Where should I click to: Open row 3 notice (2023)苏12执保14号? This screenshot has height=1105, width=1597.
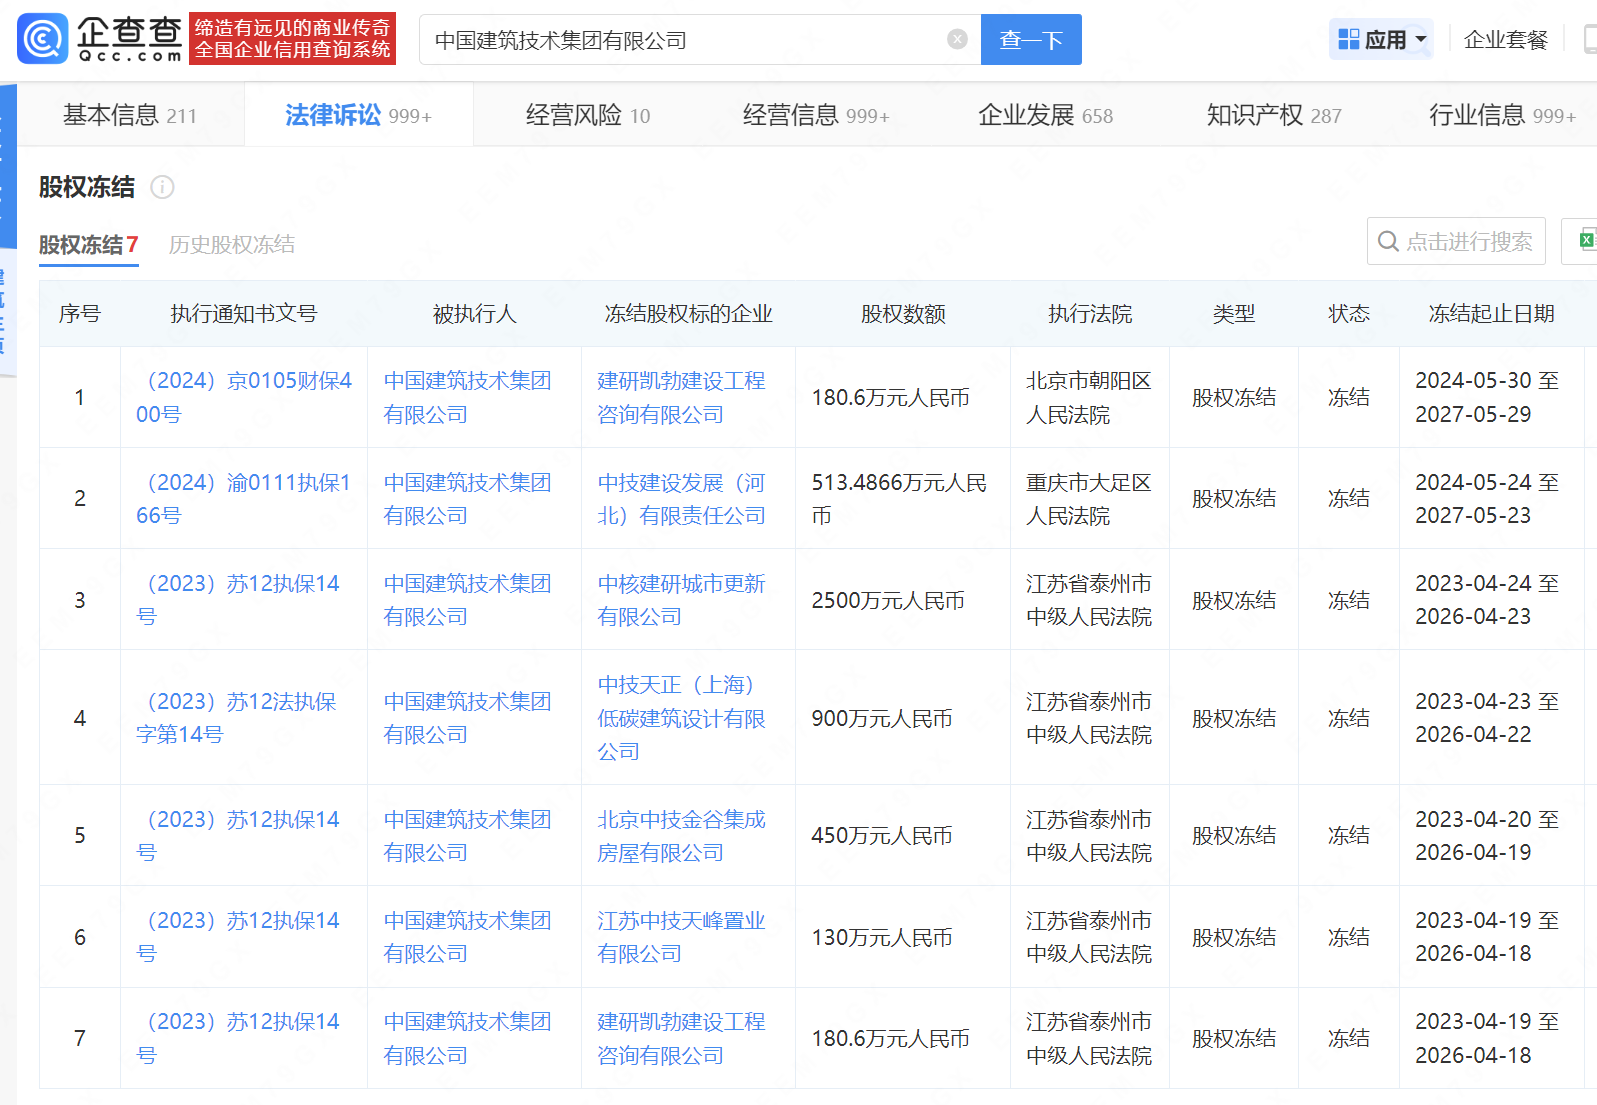[x=238, y=599]
